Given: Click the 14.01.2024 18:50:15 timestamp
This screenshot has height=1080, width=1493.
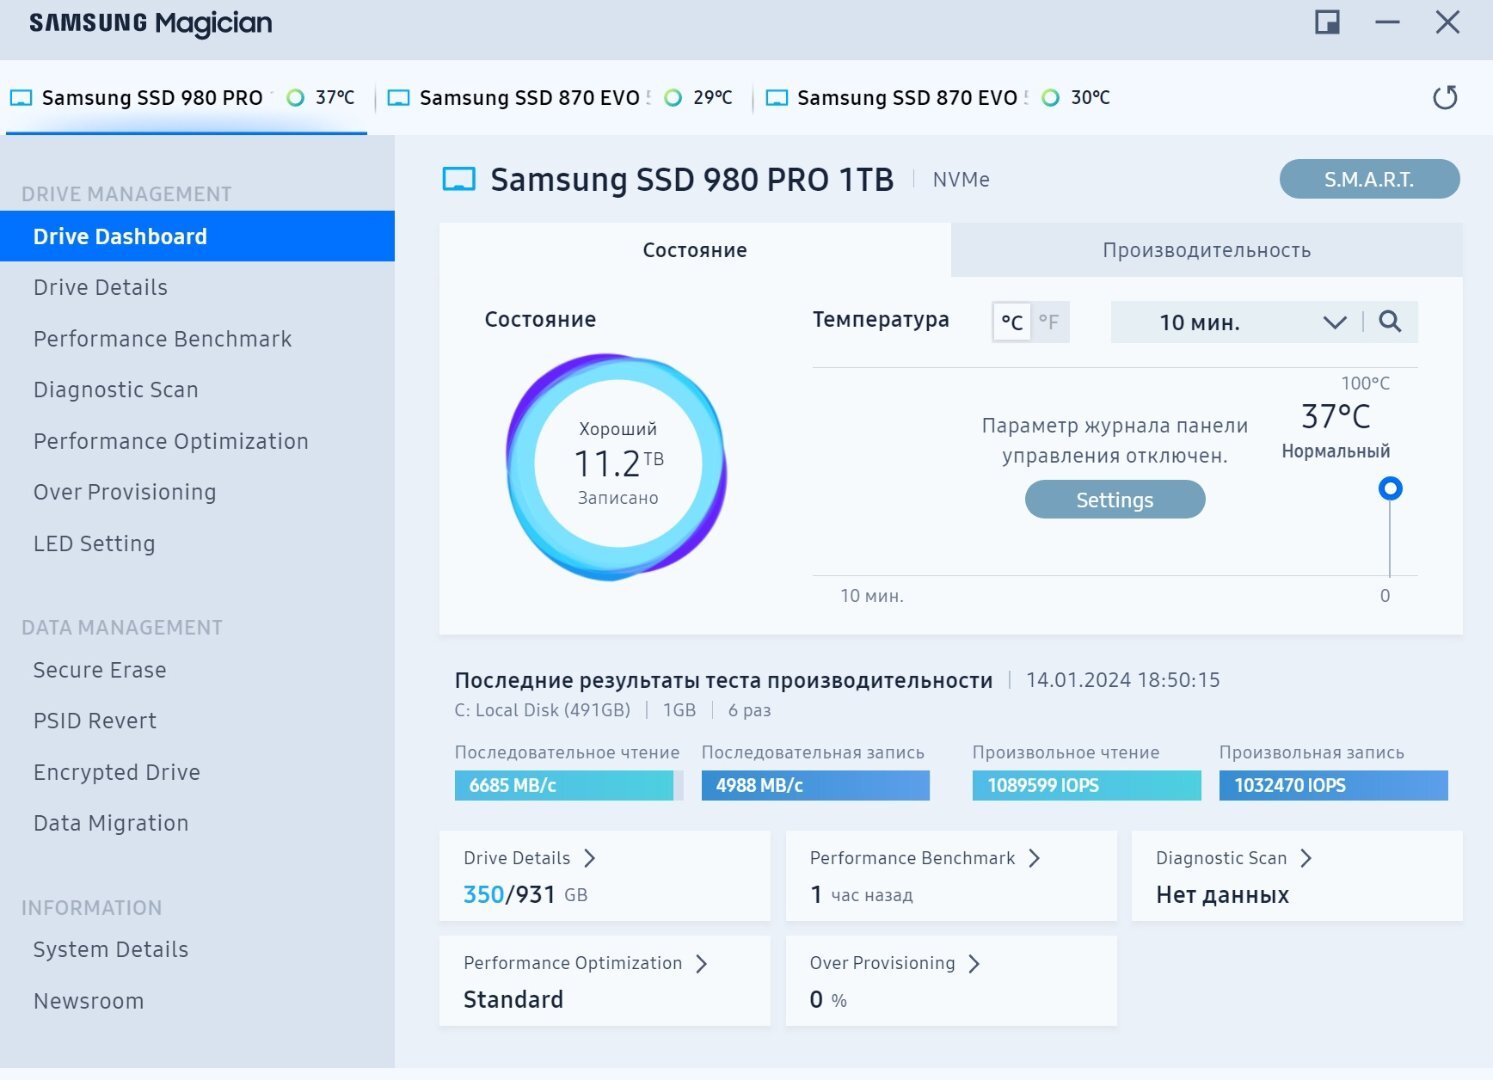Looking at the screenshot, I should (x=1123, y=680).
